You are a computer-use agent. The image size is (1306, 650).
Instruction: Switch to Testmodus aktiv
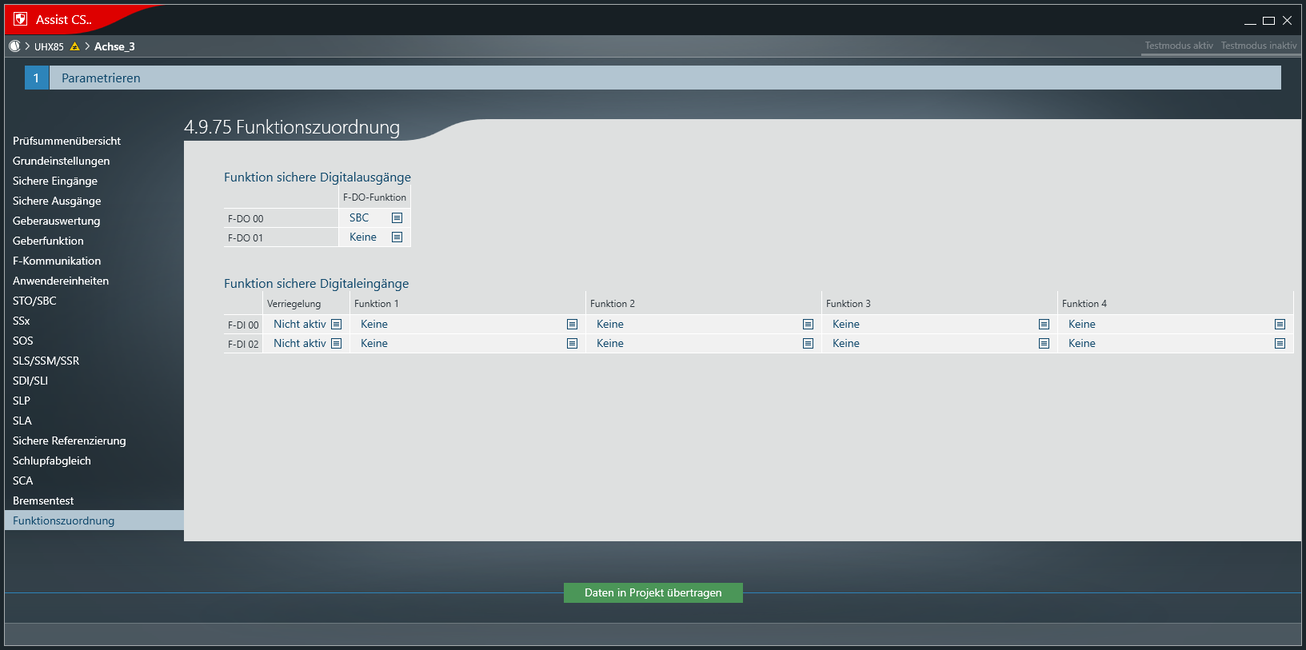coord(1178,46)
